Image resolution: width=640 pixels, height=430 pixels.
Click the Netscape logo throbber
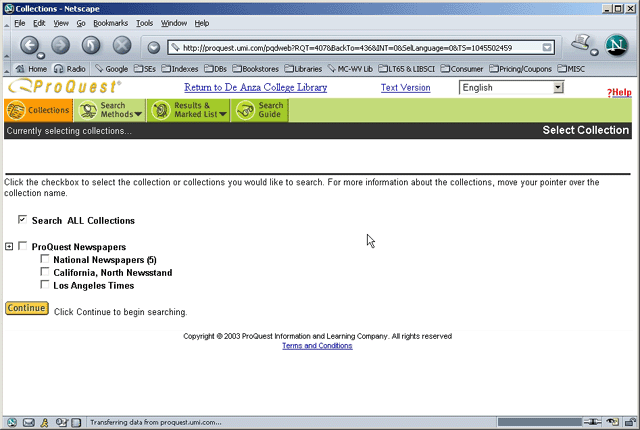click(618, 45)
